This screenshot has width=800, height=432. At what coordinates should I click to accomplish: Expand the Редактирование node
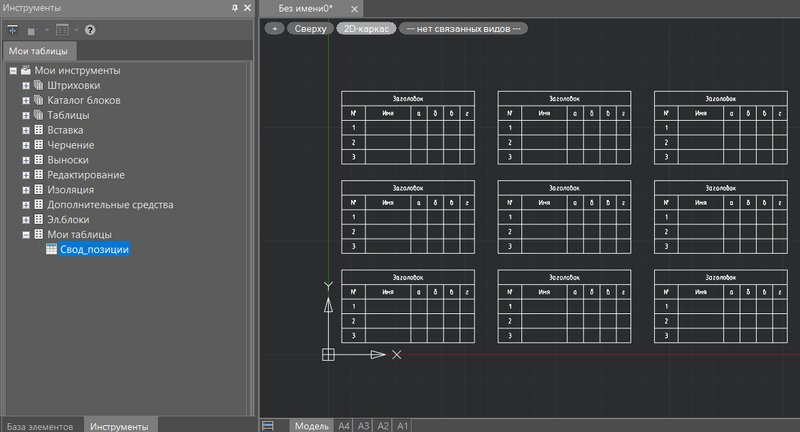coord(26,175)
